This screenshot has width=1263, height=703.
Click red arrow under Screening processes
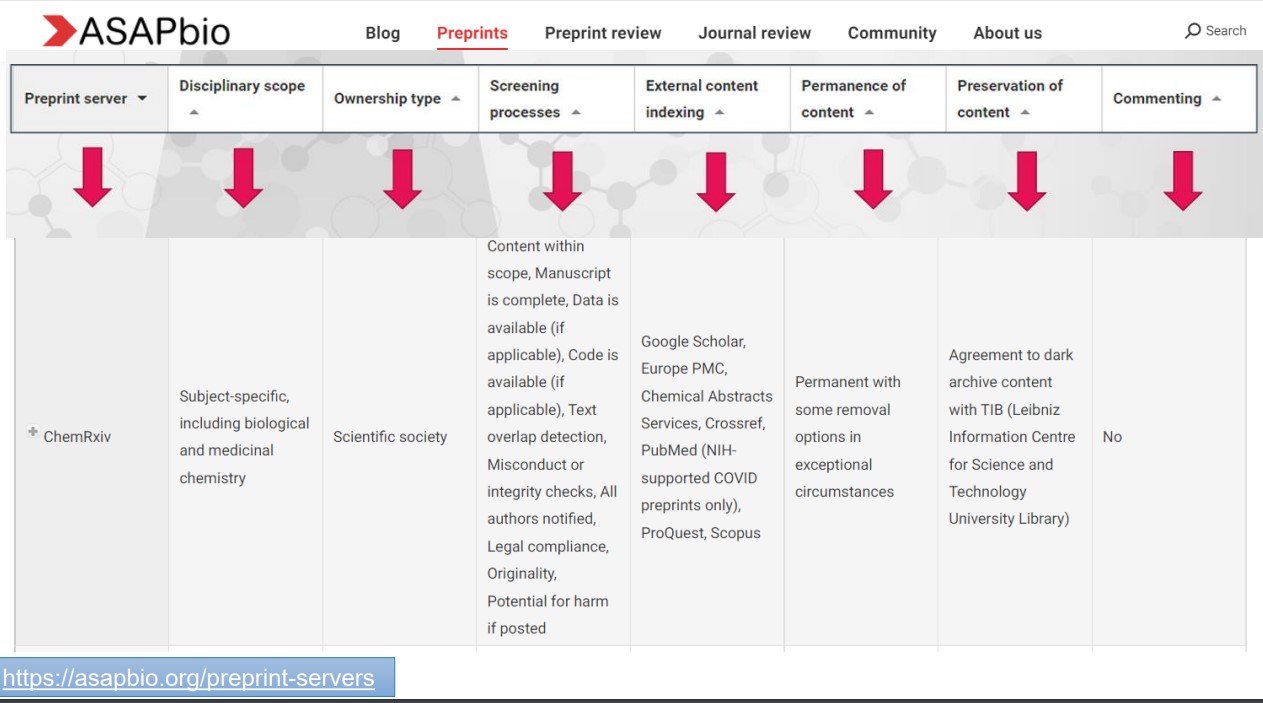click(x=562, y=180)
